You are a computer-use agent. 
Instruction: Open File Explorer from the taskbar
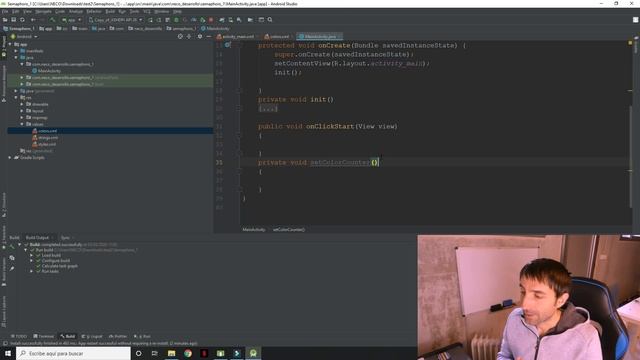(171, 353)
